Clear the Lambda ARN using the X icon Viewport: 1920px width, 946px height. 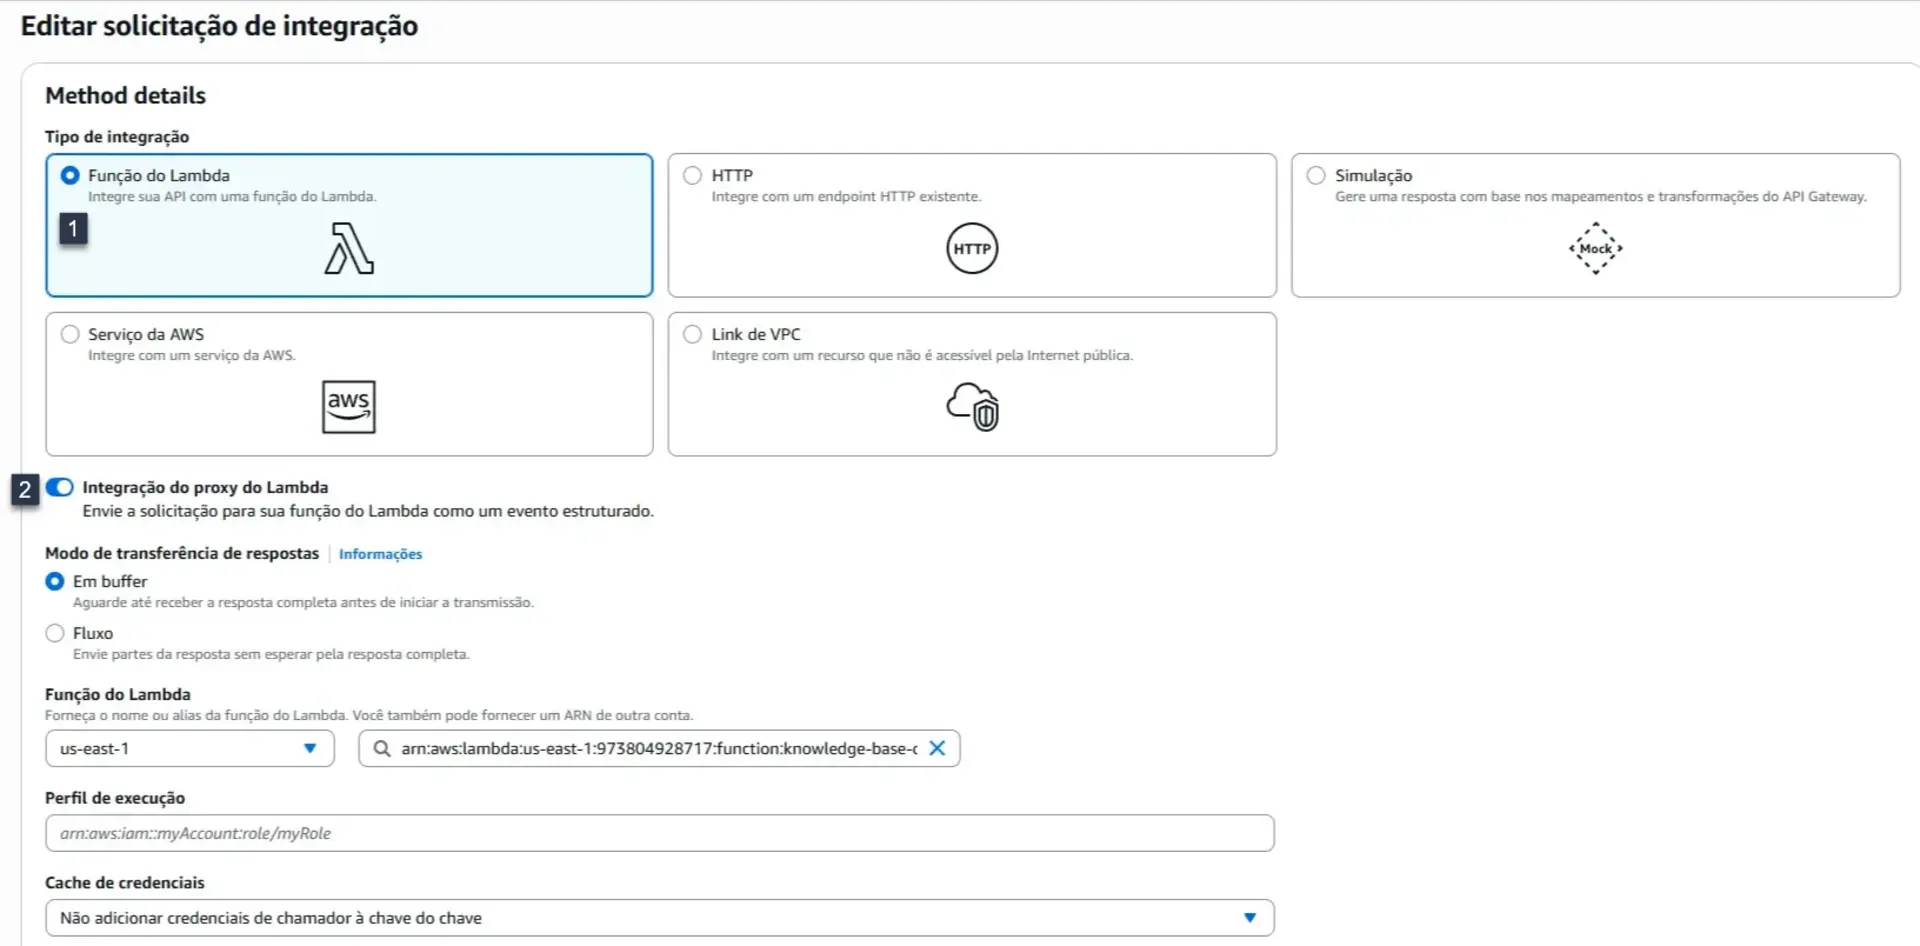click(937, 748)
